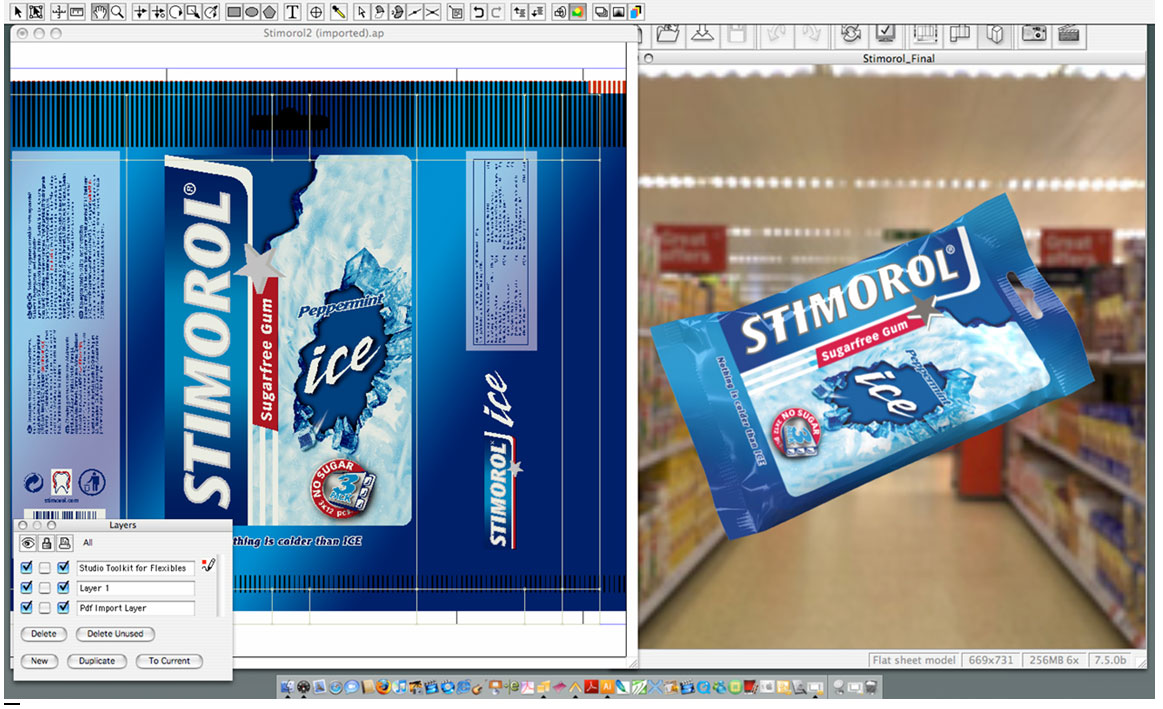Click Stimorol2 (imported).ap window title
1163x709 pixels.
coord(323,33)
